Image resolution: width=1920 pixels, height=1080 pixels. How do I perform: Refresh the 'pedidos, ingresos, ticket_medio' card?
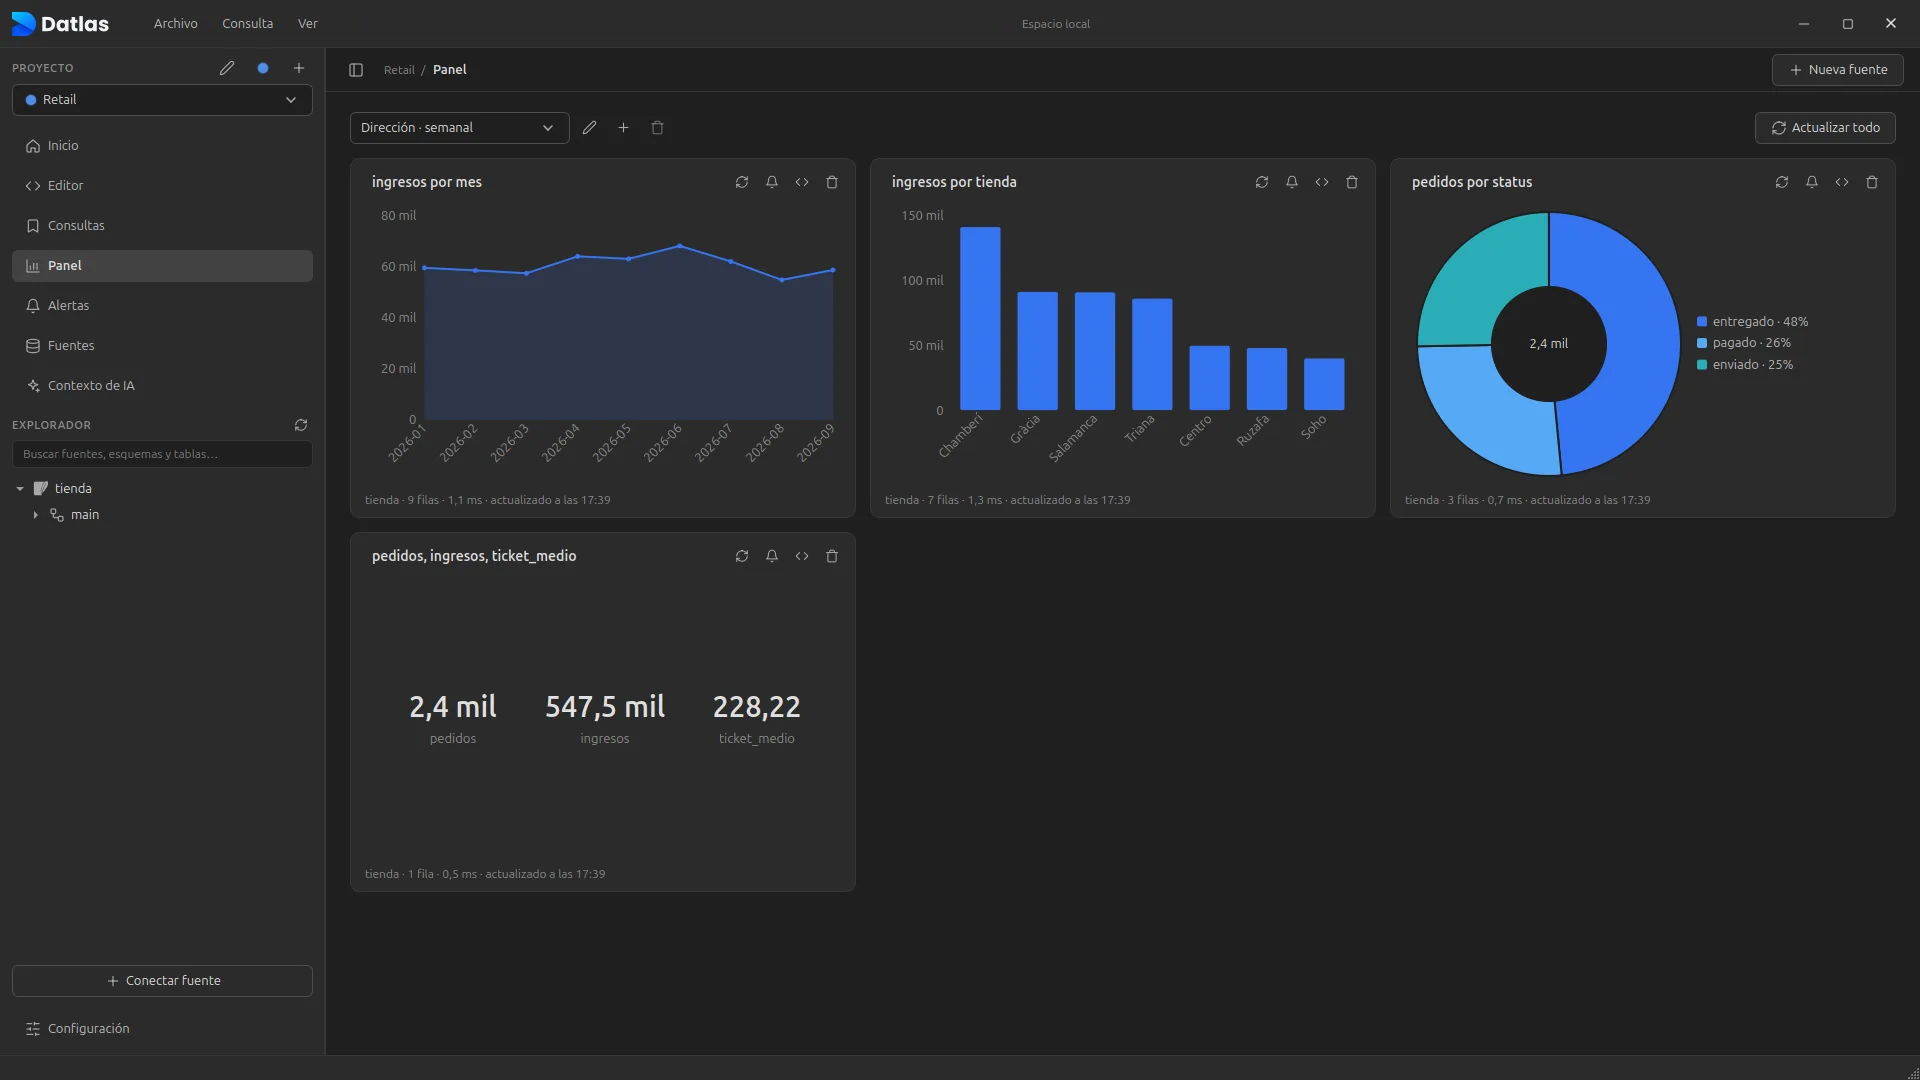point(742,556)
